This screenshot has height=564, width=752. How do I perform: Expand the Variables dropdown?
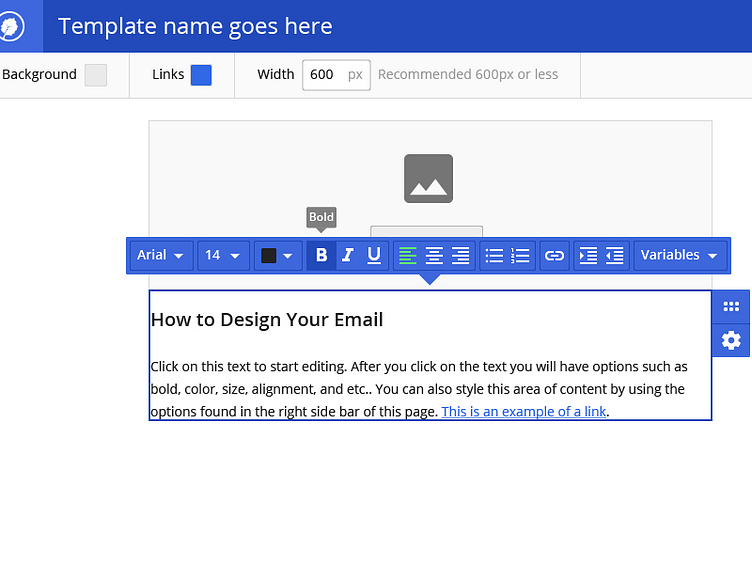coord(680,256)
